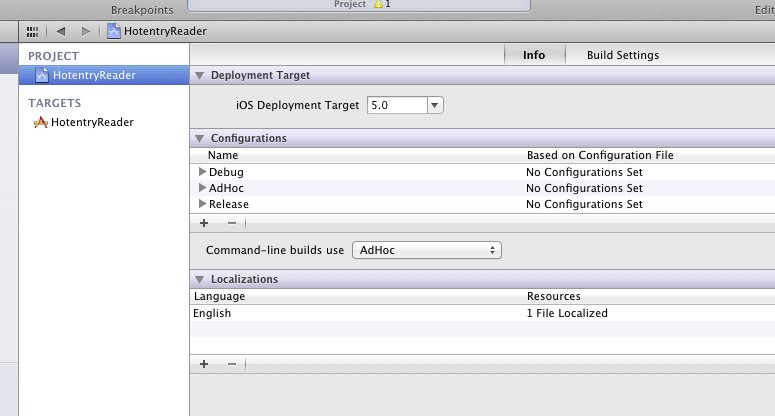Viewport: 775px width, 416px height.
Task: Collapse the Localizations section
Action: point(200,280)
